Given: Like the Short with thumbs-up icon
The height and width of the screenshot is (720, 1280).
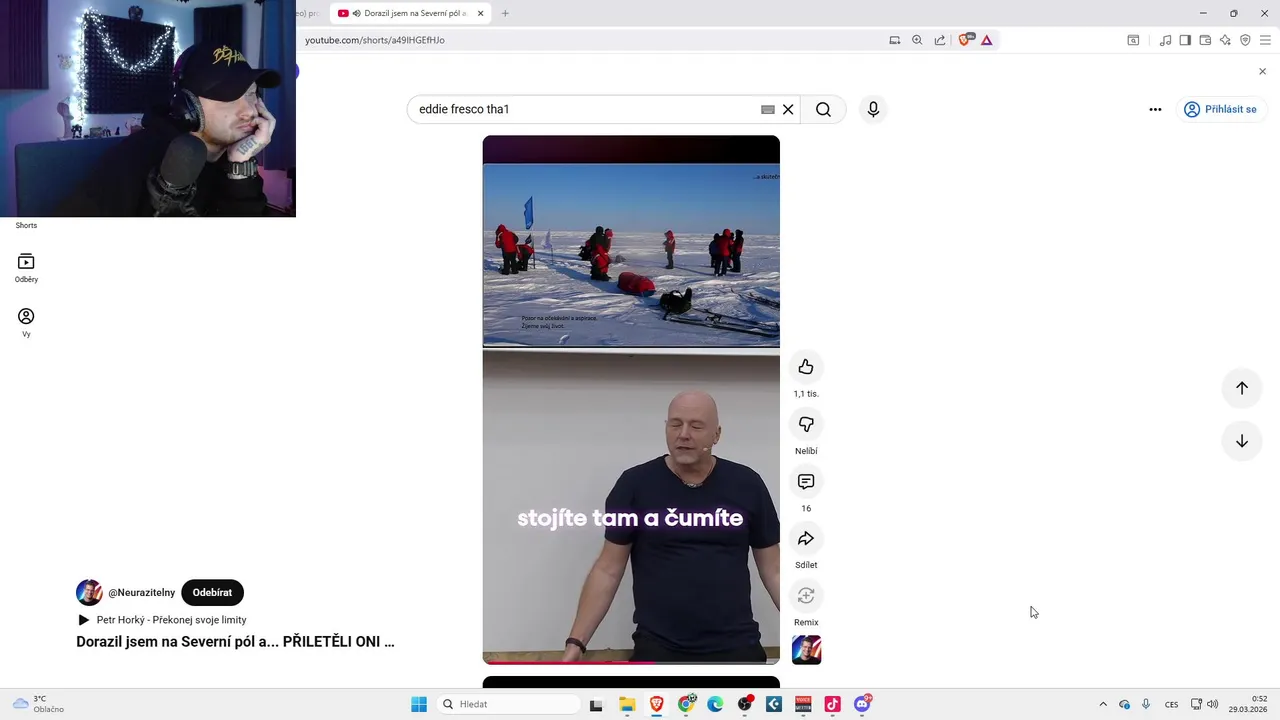Looking at the screenshot, I should pos(806,367).
